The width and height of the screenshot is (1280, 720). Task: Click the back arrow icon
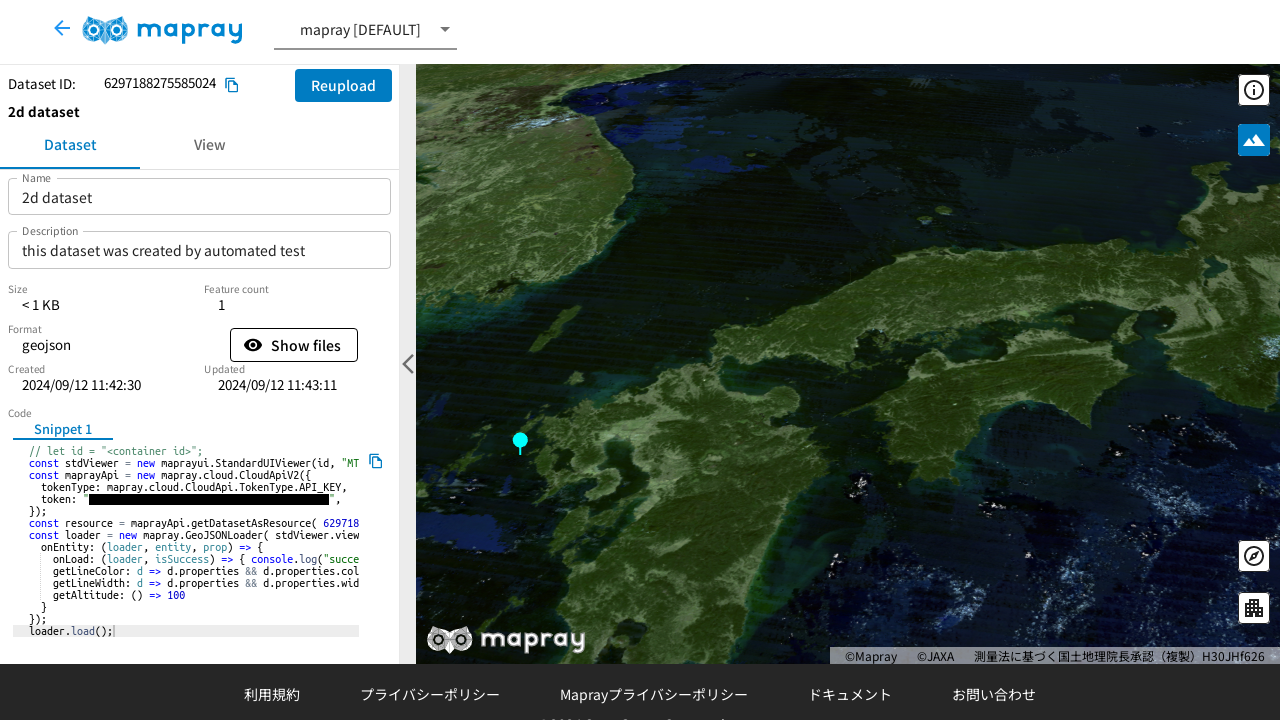click(62, 28)
